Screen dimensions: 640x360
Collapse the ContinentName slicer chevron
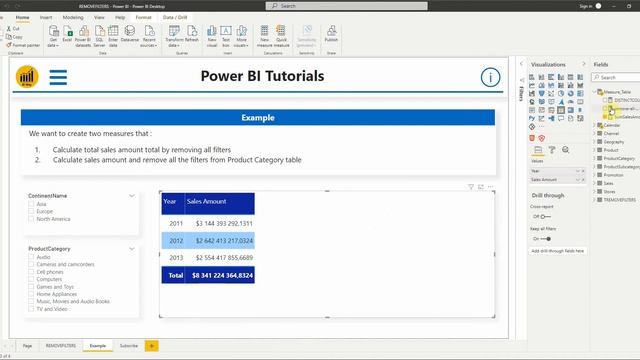pyautogui.click(x=131, y=196)
